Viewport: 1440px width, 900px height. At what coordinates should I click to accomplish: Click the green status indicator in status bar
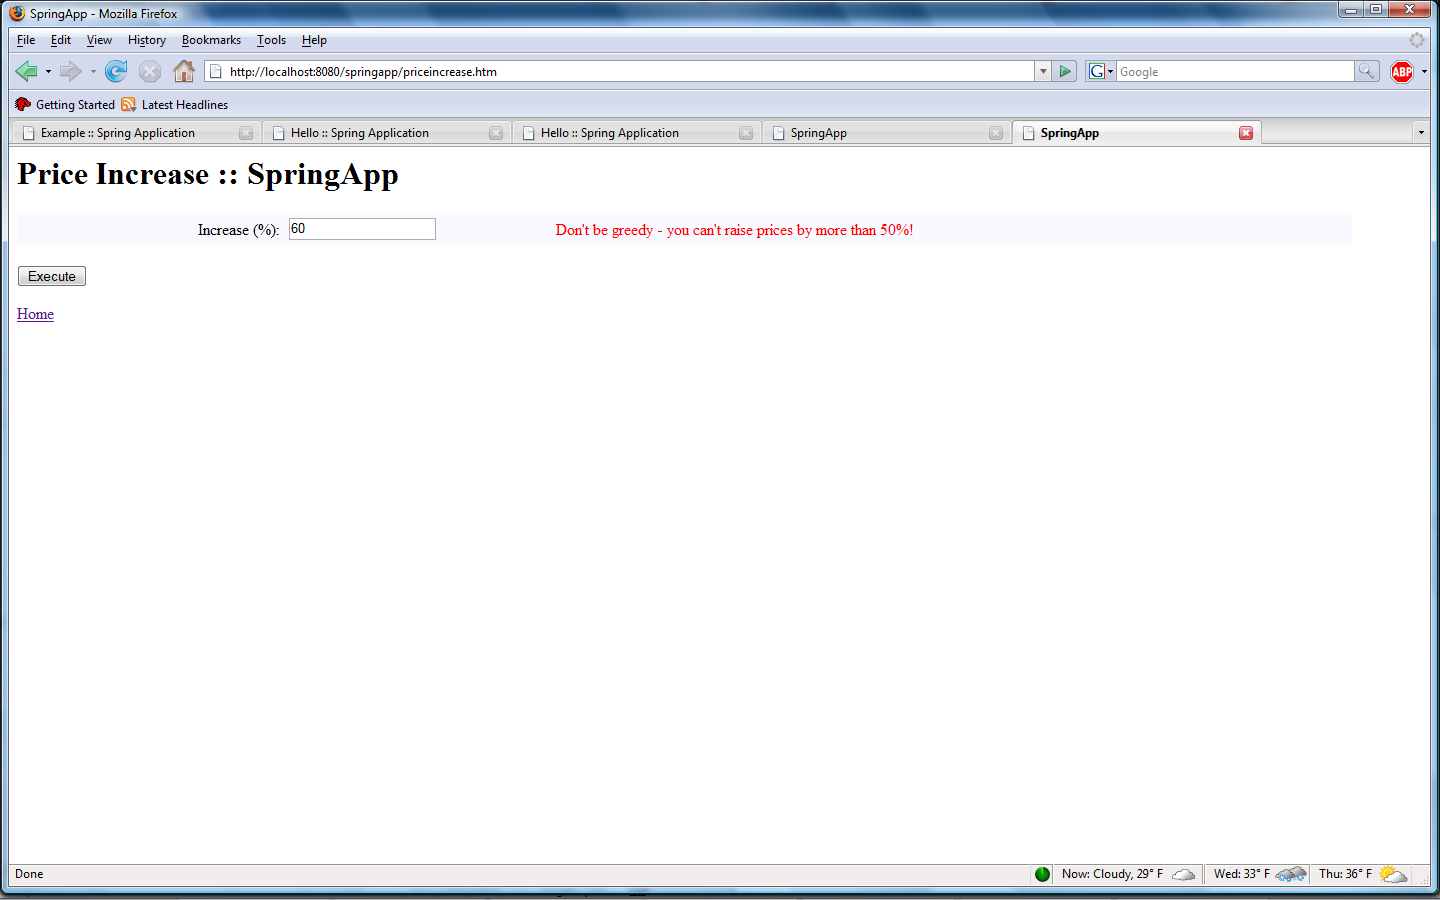(1042, 874)
